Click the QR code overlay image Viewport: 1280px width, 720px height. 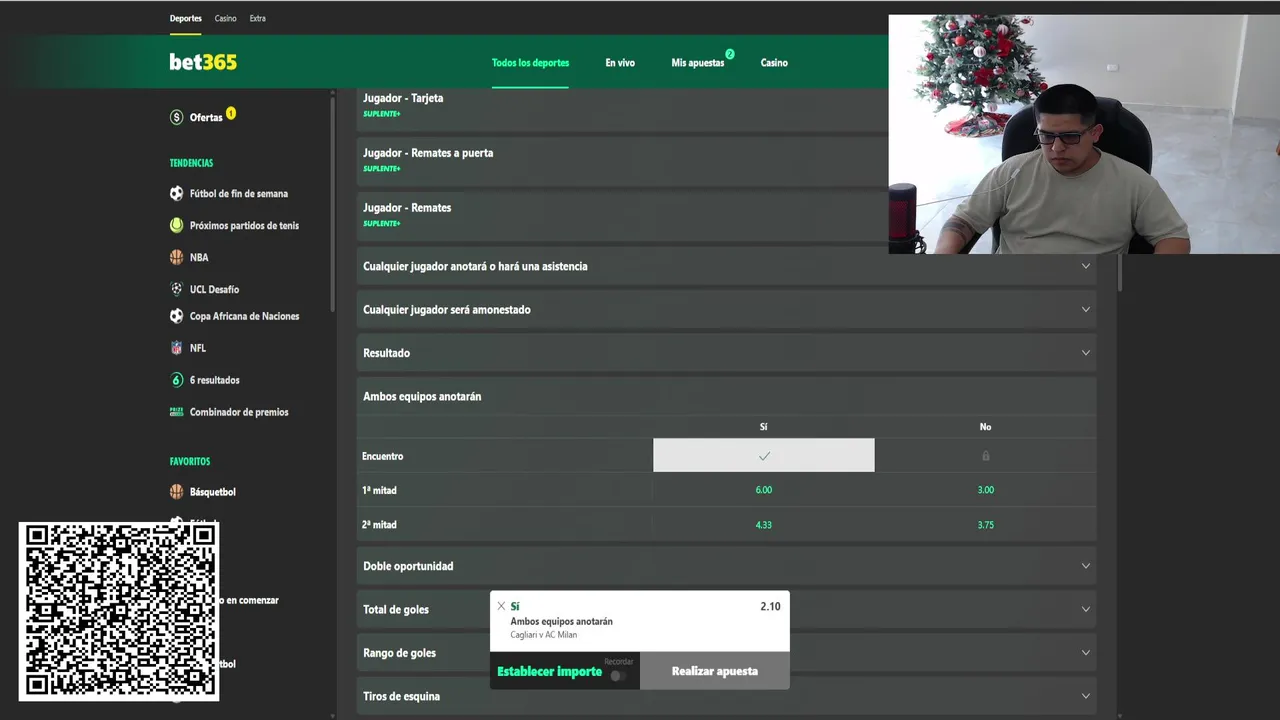tap(119, 611)
